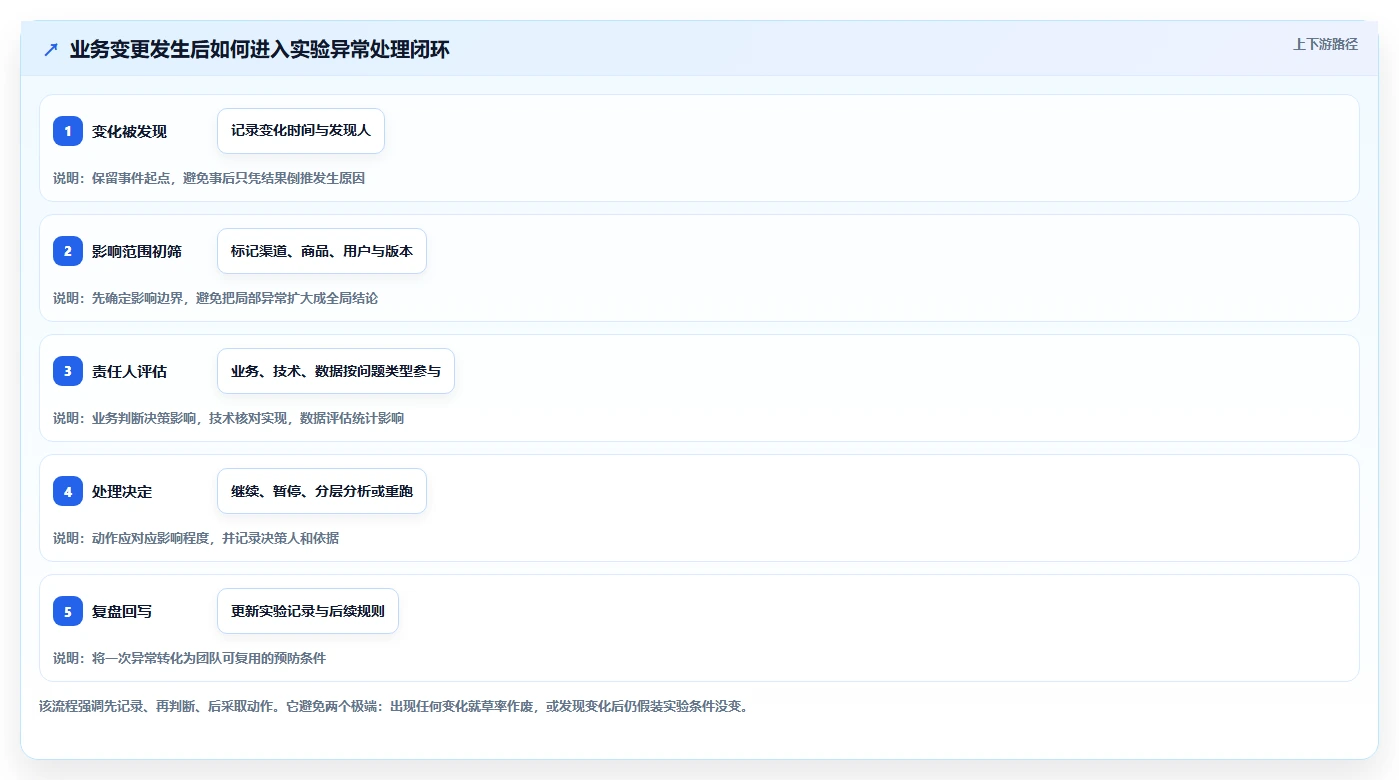This screenshot has height=780, width=1399.
Task: Click step number 2 badge
Action: pos(68,251)
